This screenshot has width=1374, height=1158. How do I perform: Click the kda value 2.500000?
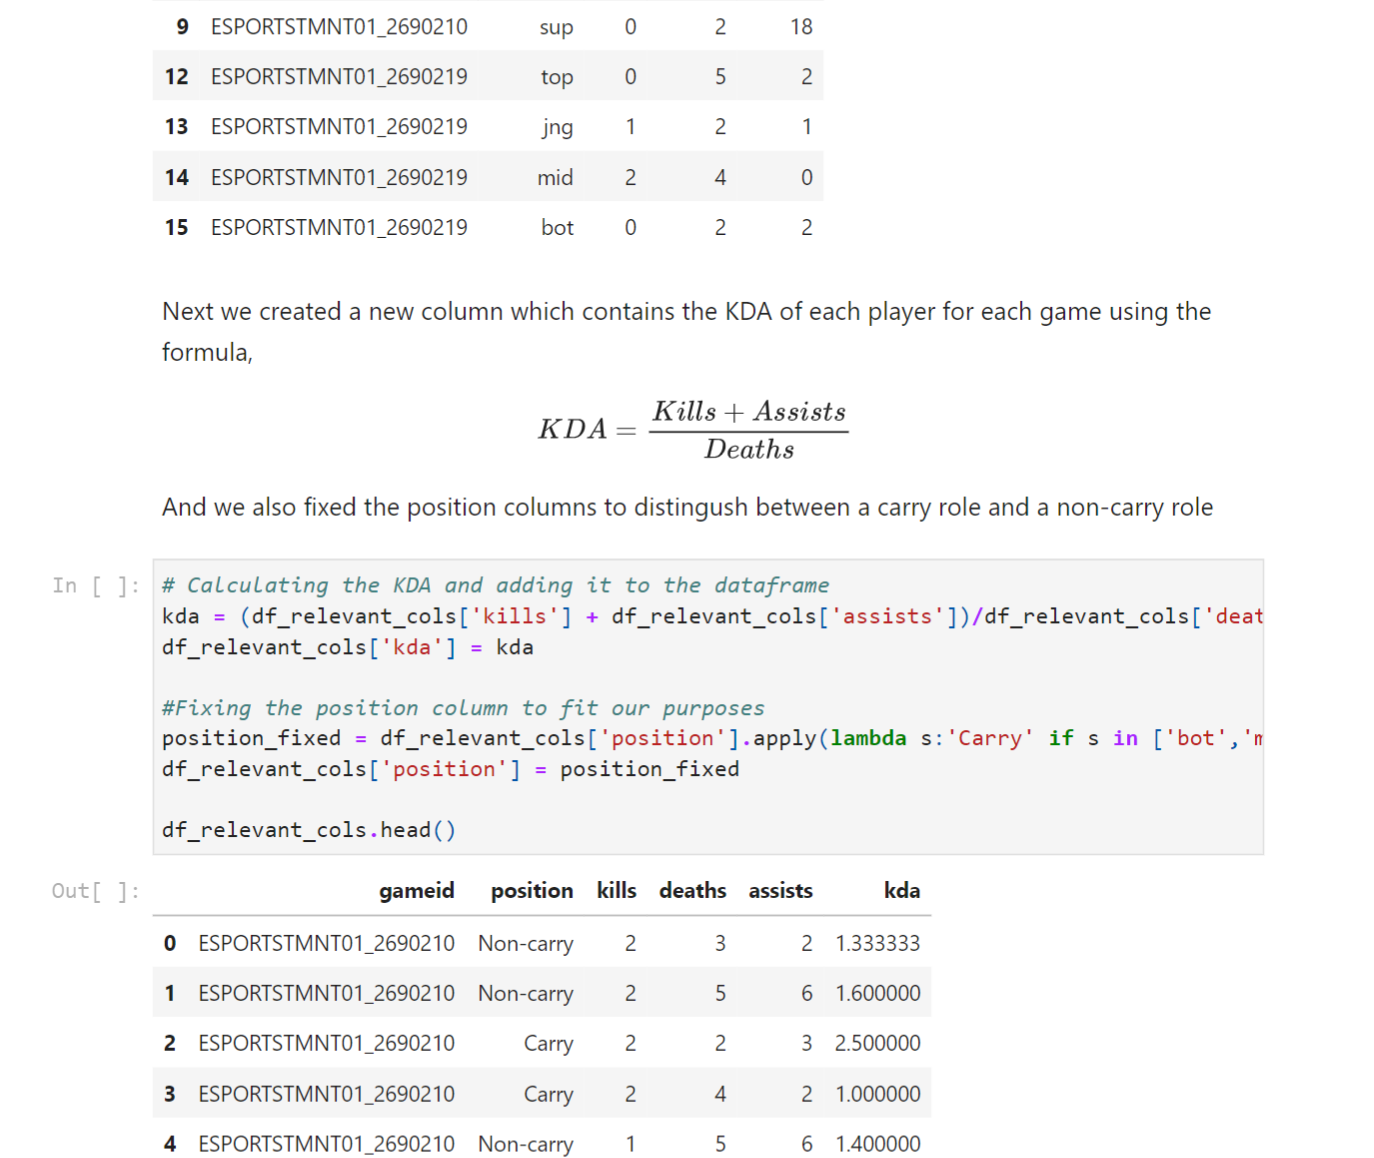click(877, 1043)
